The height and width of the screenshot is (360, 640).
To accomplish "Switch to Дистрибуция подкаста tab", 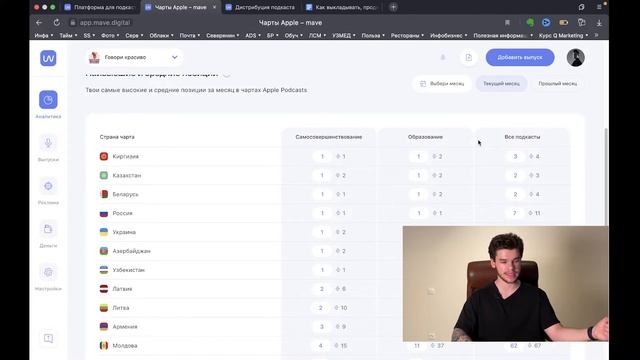I will [x=261, y=7].
